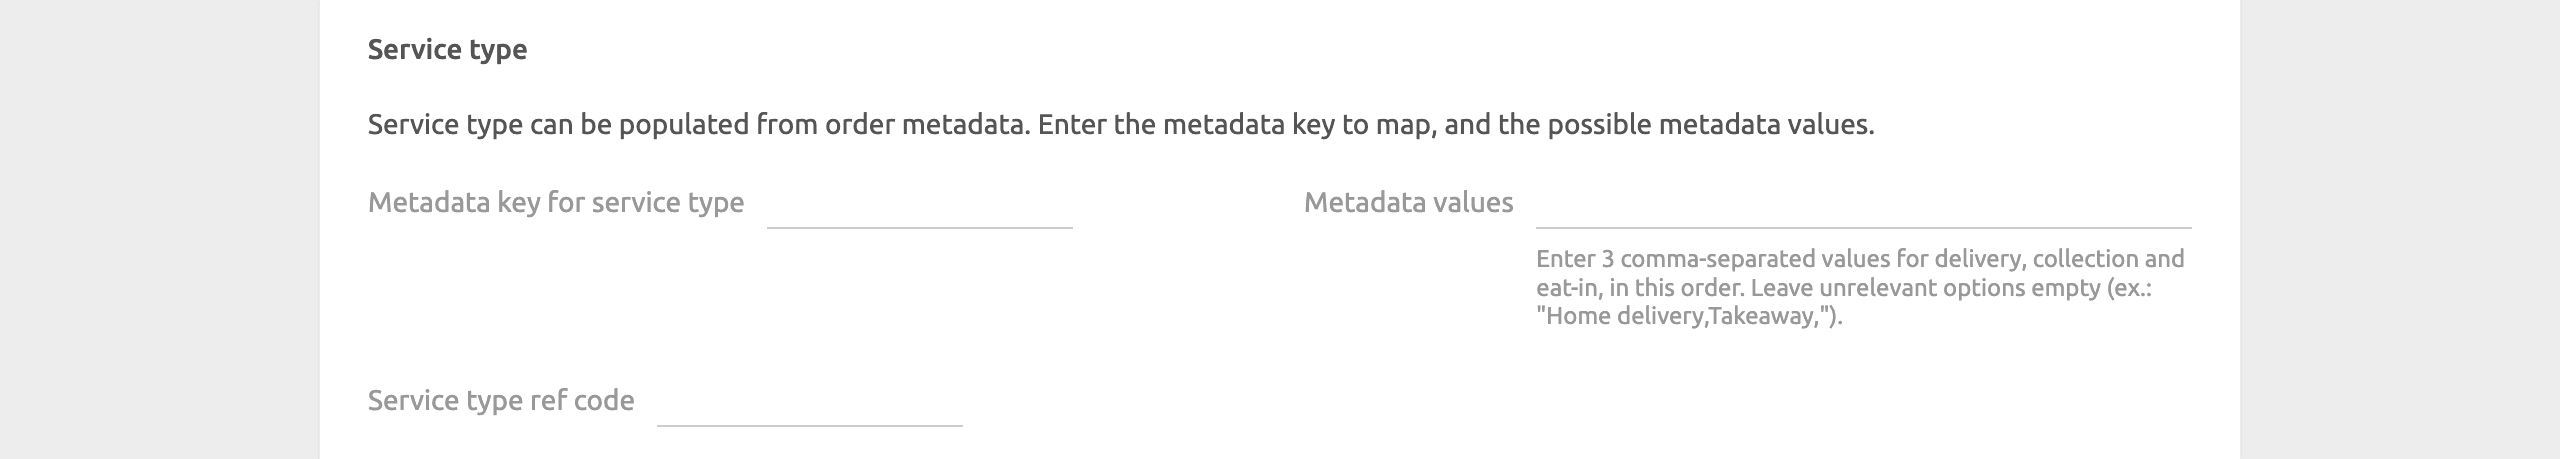
Task: Click the helper text starting "Enter 3 comma-separated"
Action: (x=1700, y=259)
